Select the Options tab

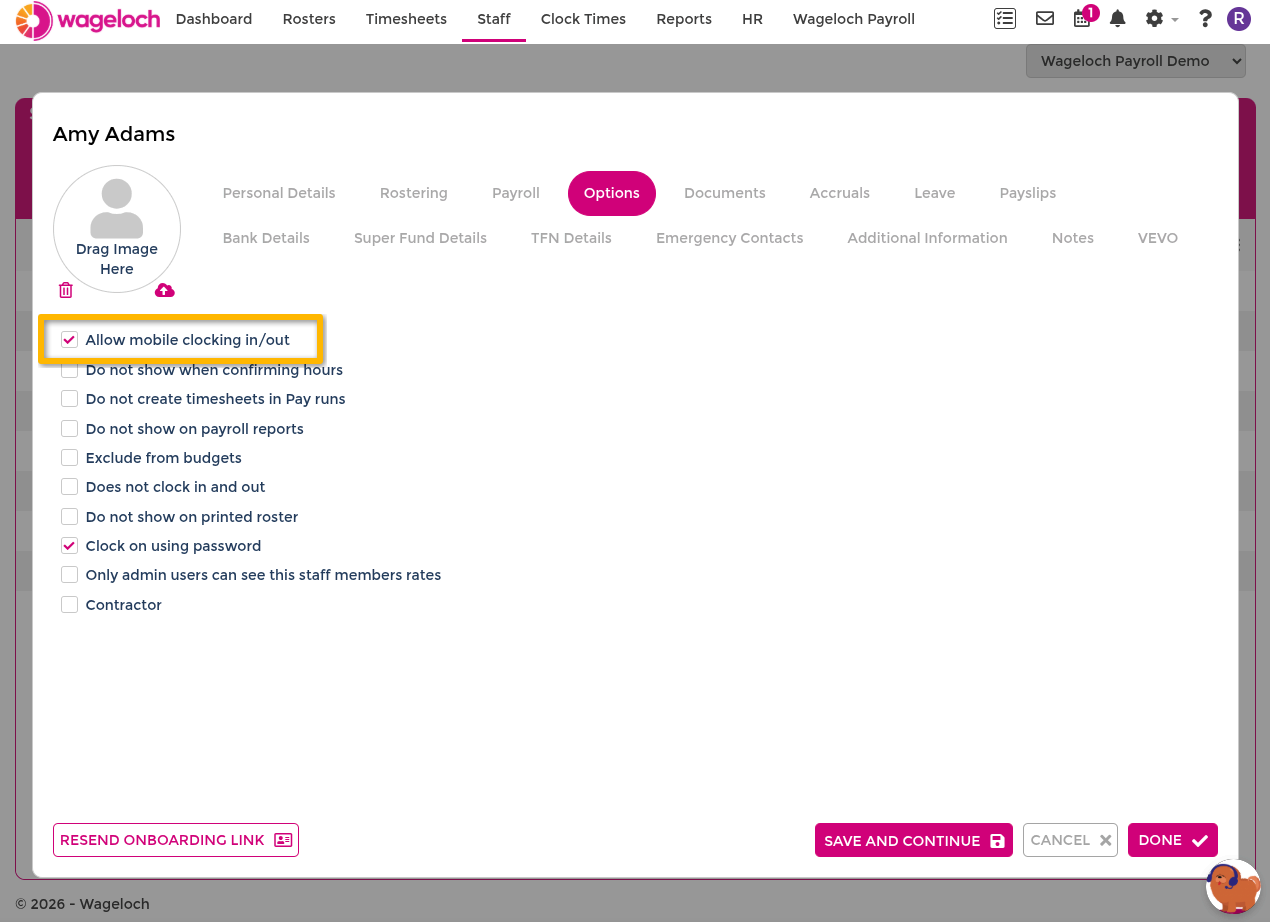click(x=612, y=193)
